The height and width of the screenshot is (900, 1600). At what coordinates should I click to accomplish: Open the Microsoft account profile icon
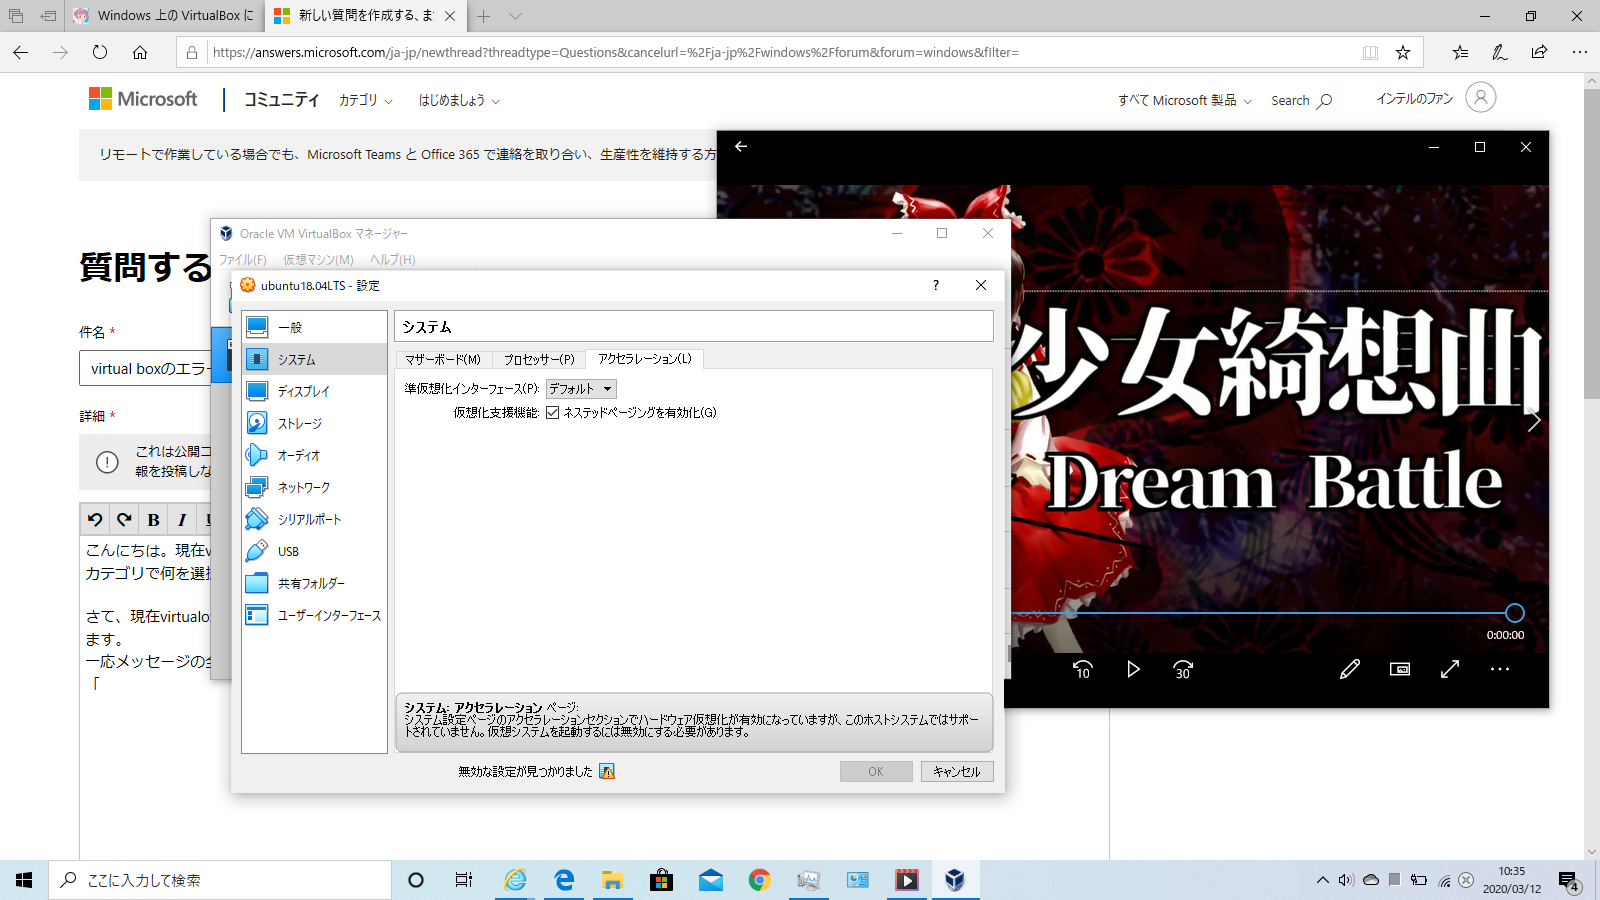(1481, 97)
